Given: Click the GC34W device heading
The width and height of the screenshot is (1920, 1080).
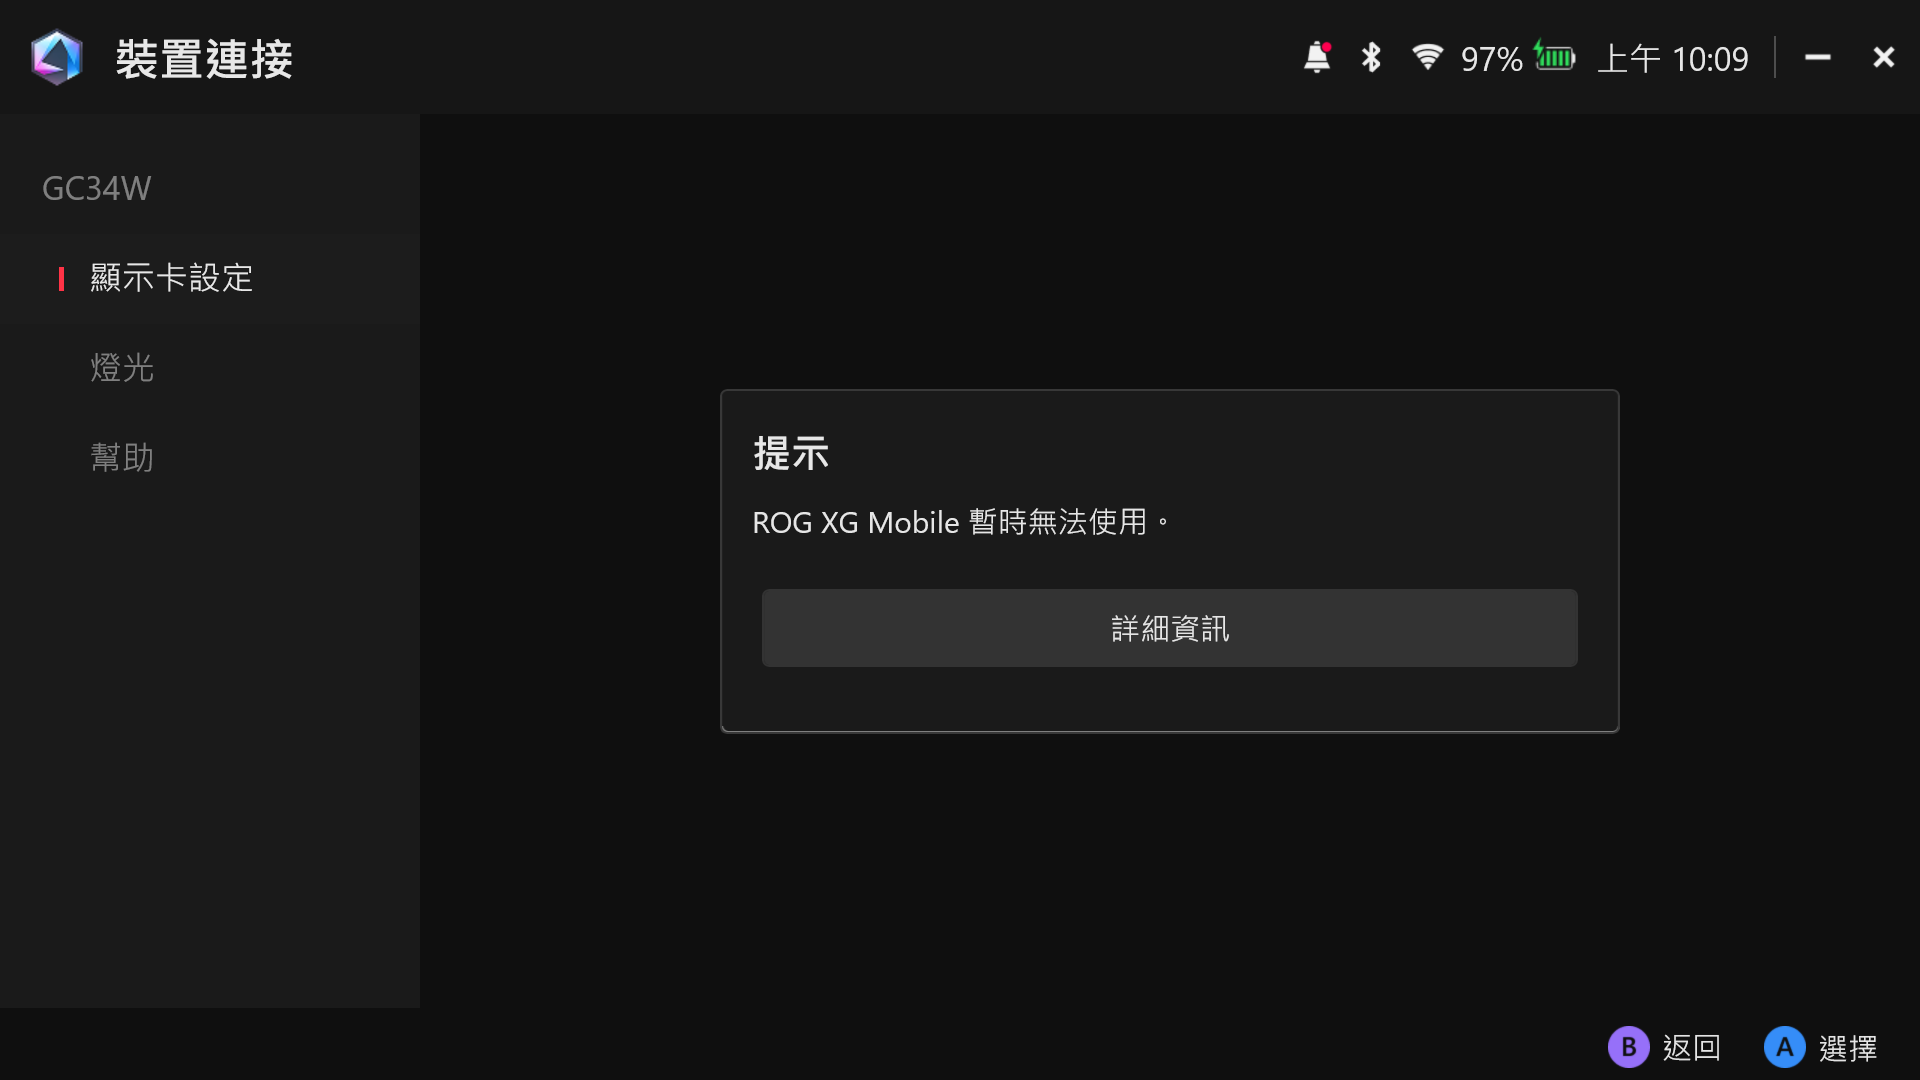Looking at the screenshot, I should (96, 188).
